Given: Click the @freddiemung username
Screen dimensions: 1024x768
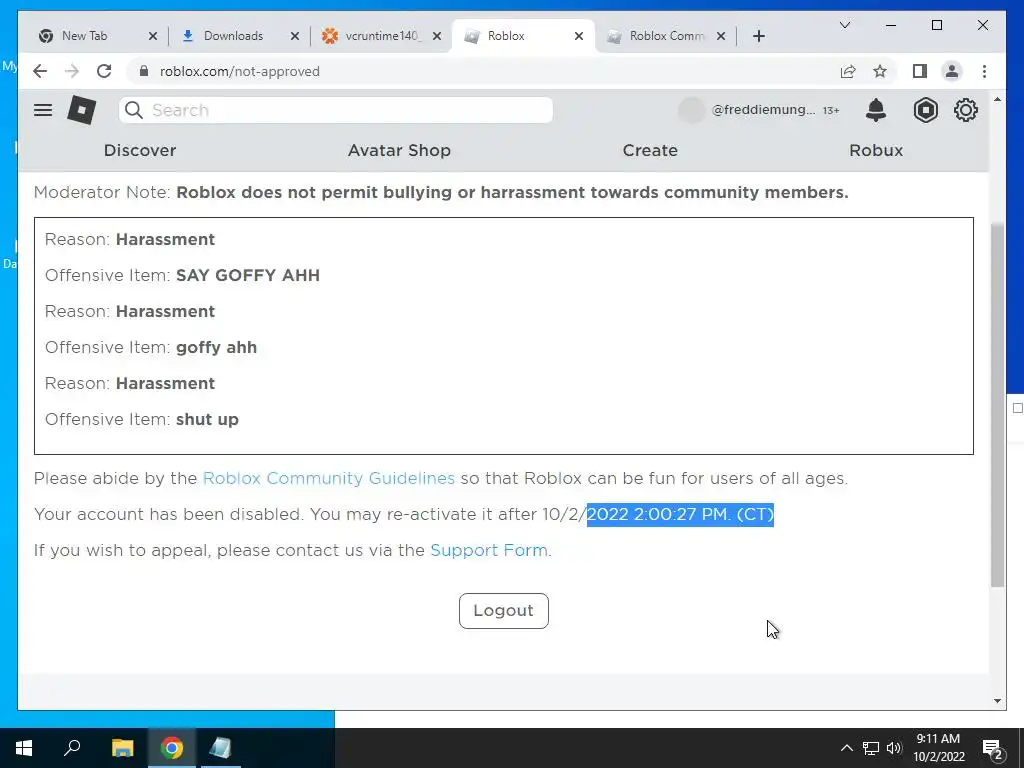Looking at the screenshot, I should tap(763, 110).
